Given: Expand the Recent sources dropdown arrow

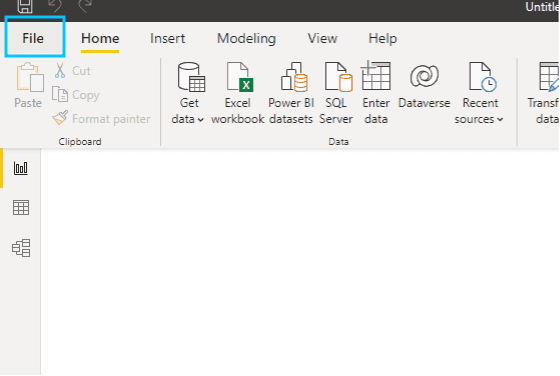Looking at the screenshot, I should point(500,120).
